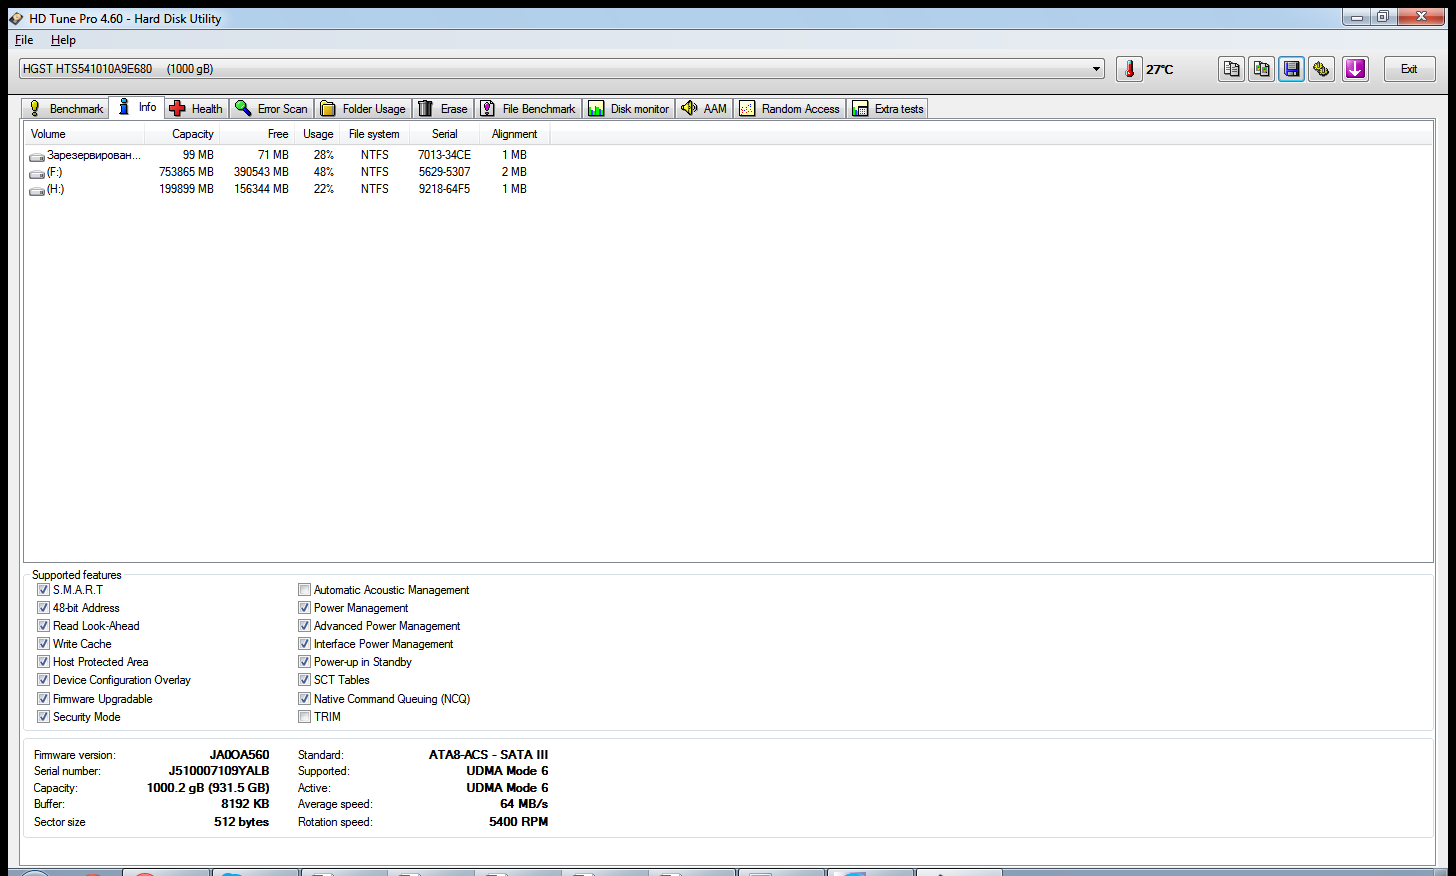This screenshot has height=876, width=1456.
Task: Click the Exit button
Action: coord(1409,69)
